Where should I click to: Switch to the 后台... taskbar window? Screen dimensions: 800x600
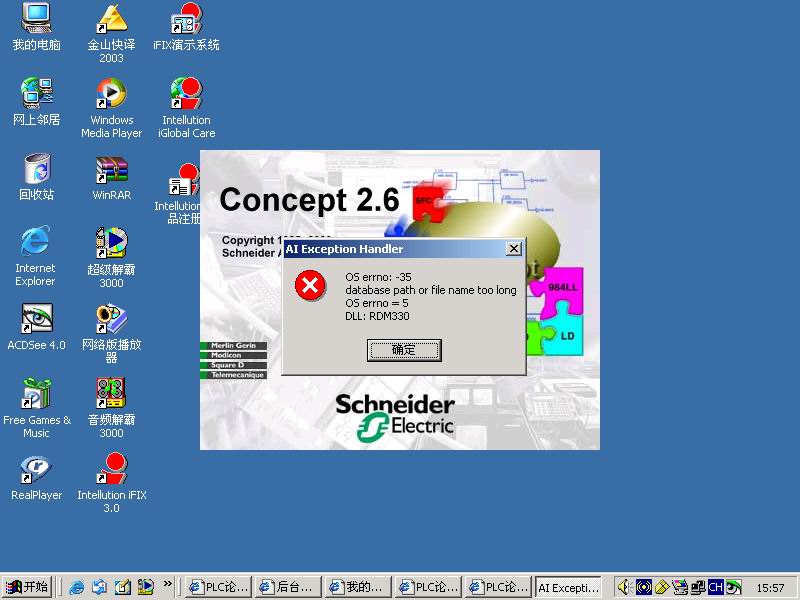click(x=289, y=587)
